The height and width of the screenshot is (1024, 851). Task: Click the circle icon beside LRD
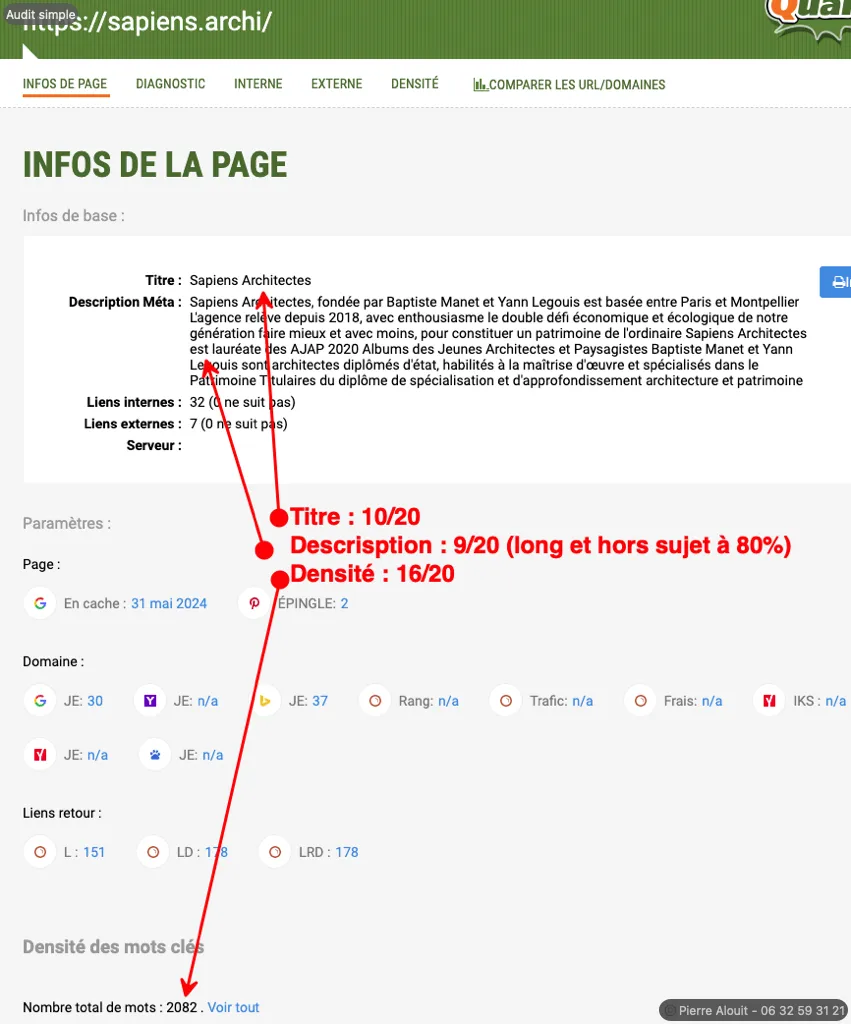[275, 852]
